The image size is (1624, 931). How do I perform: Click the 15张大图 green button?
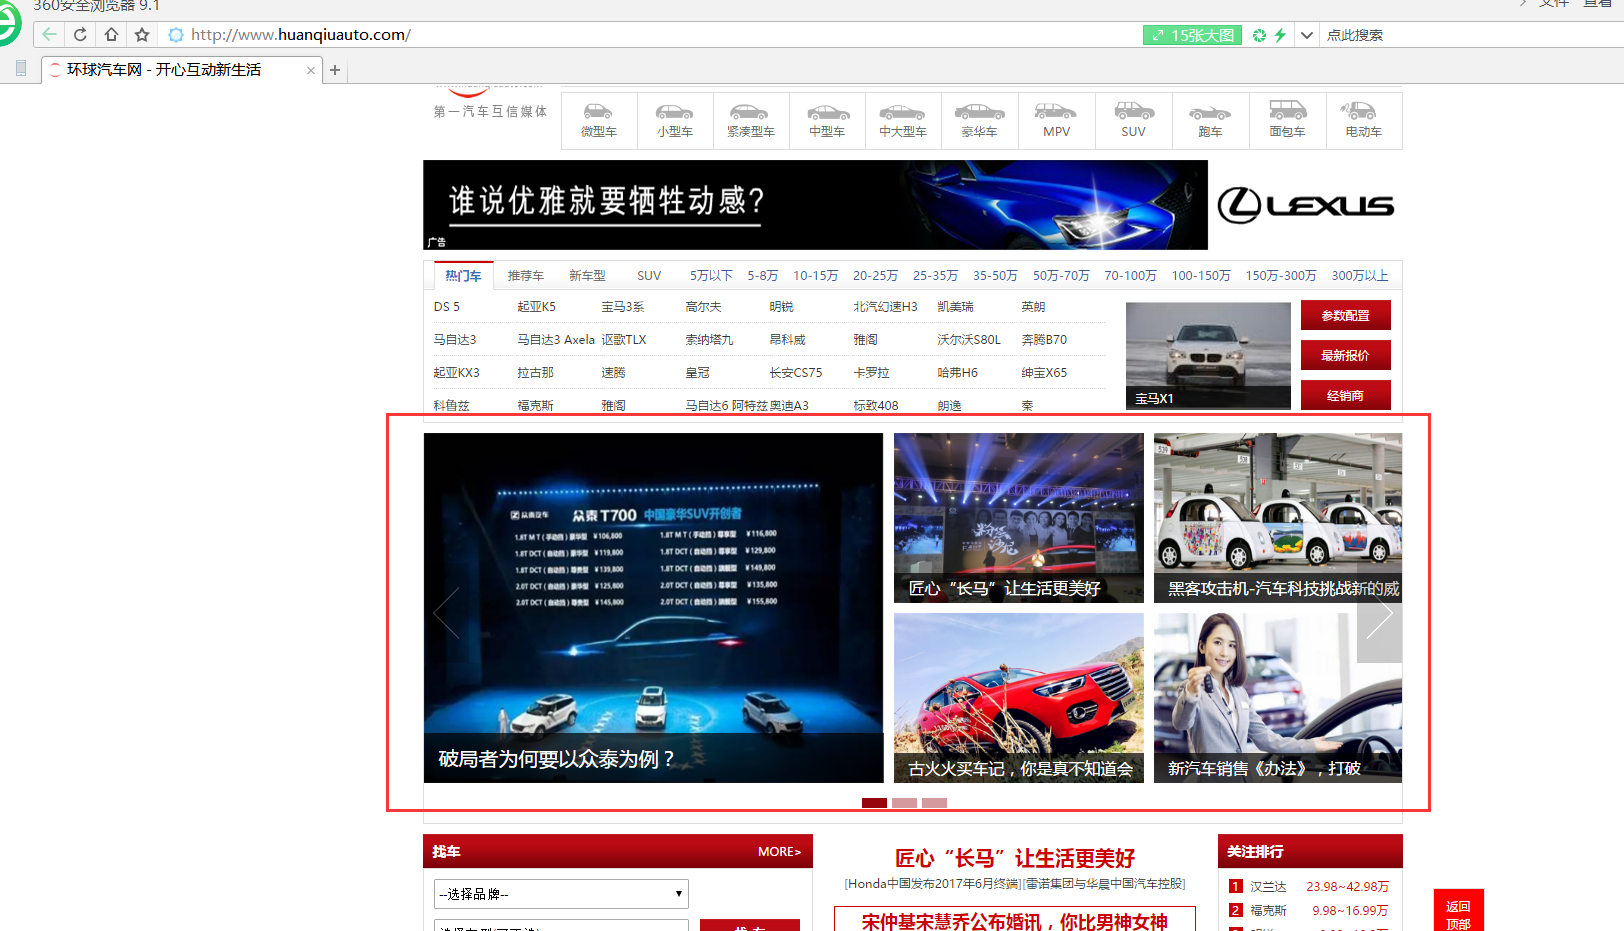[1192, 35]
